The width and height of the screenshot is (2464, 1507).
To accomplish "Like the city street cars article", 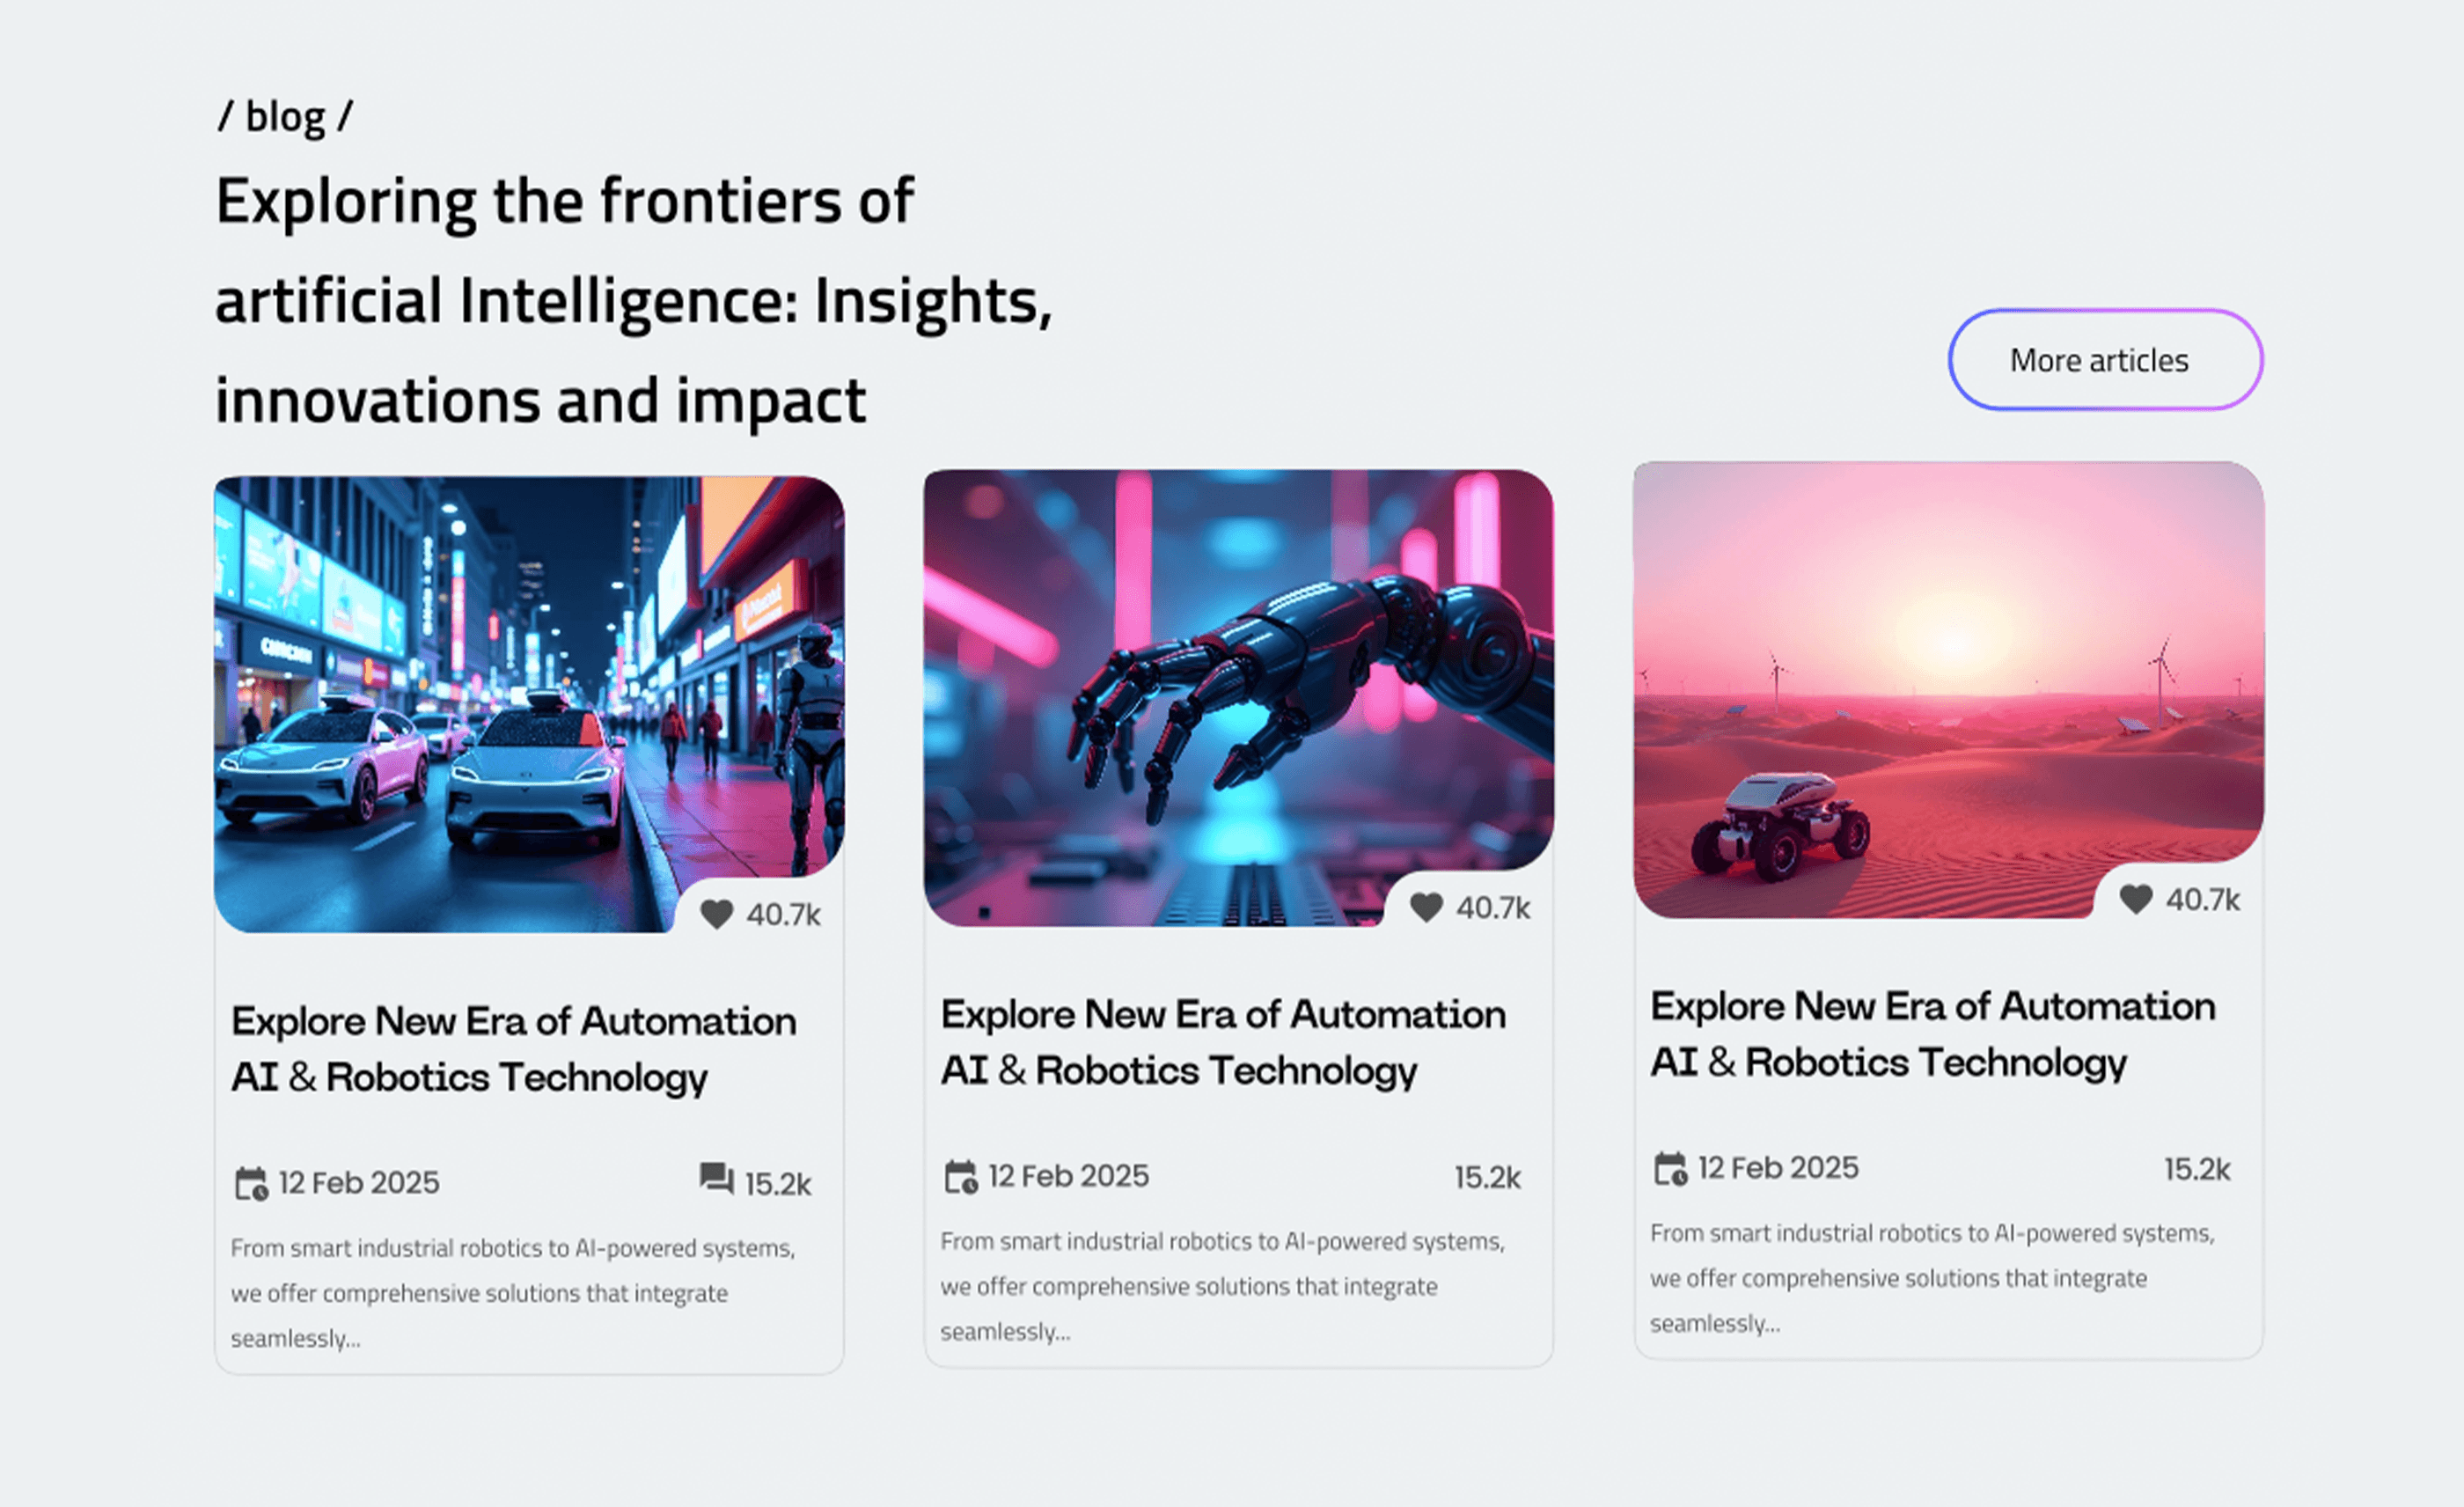I will (x=716, y=914).
